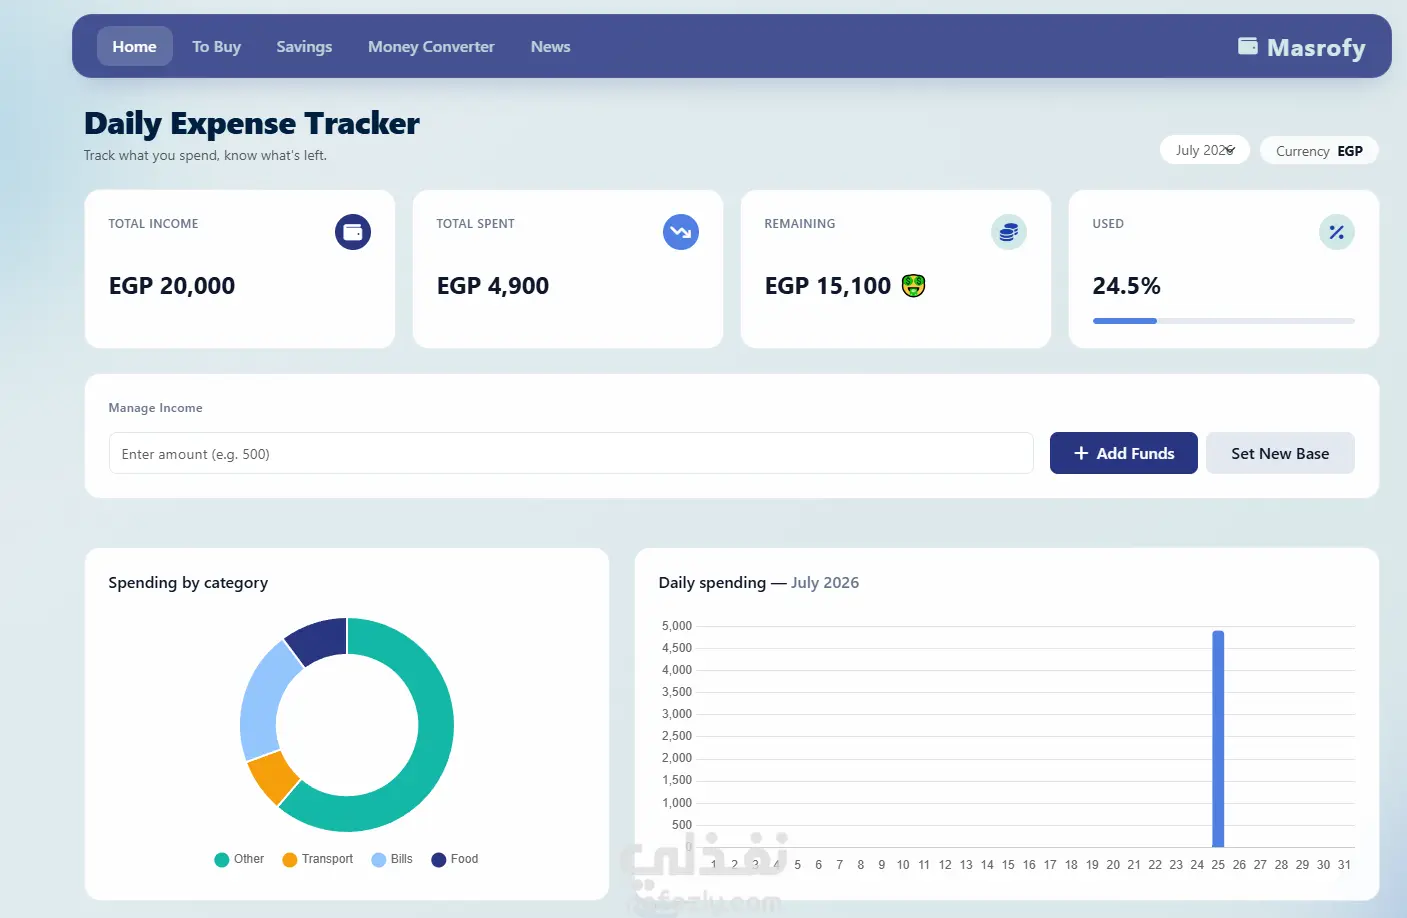Open the July 2026 month dropdown
The image size is (1407, 918).
1205,150
